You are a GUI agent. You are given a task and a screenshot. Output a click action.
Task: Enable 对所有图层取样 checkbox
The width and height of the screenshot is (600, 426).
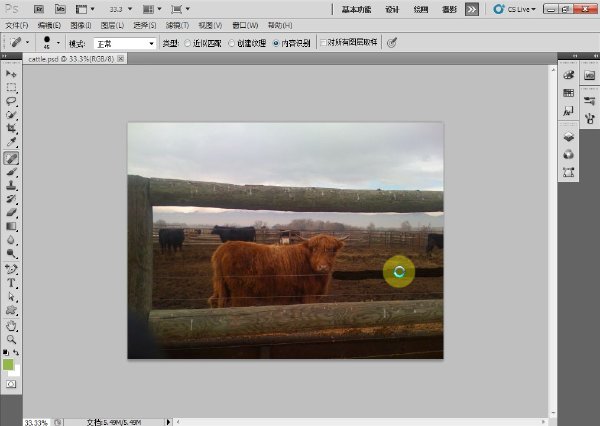[x=323, y=42]
